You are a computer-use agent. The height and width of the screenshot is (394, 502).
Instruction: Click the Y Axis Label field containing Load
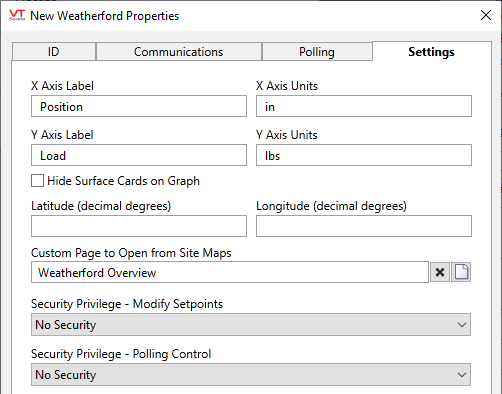139,155
